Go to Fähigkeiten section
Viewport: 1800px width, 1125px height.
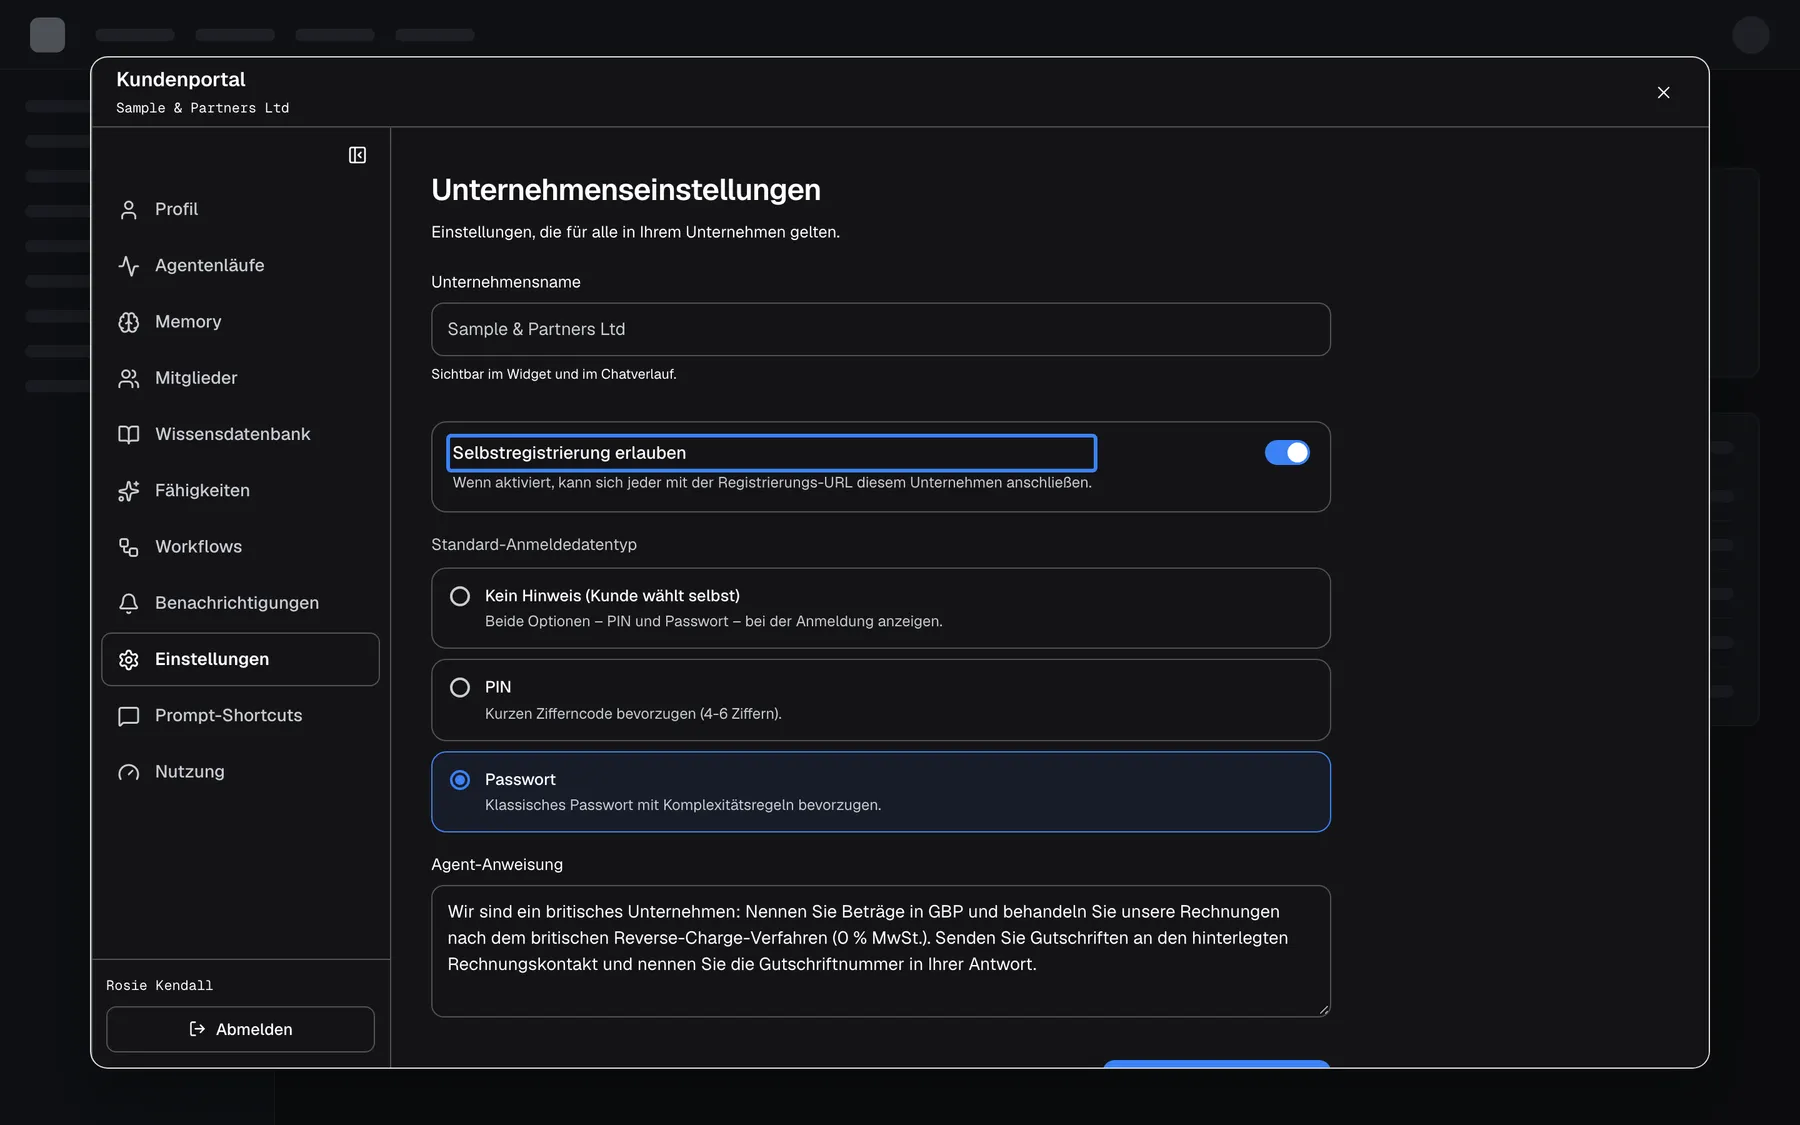(x=240, y=490)
